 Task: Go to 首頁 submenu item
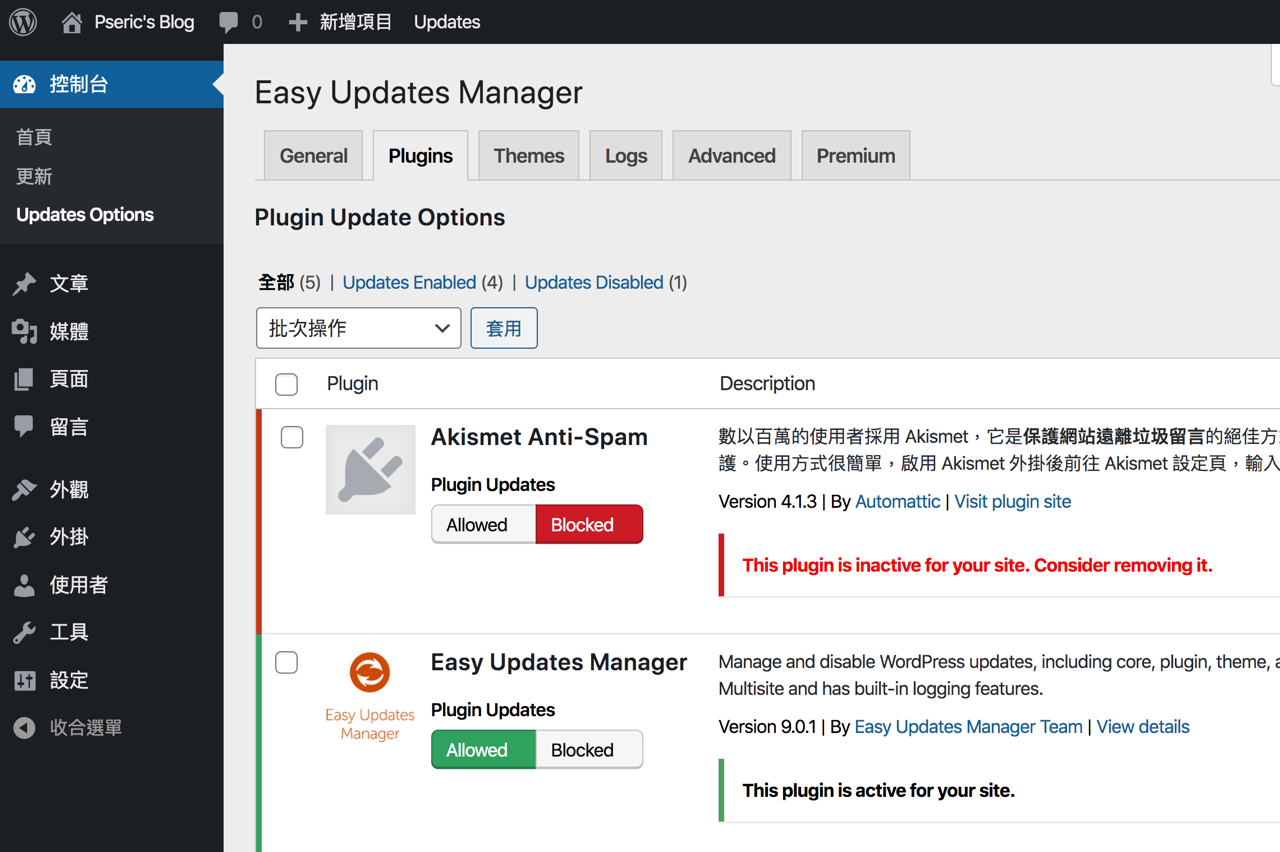[x=34, y=138]
